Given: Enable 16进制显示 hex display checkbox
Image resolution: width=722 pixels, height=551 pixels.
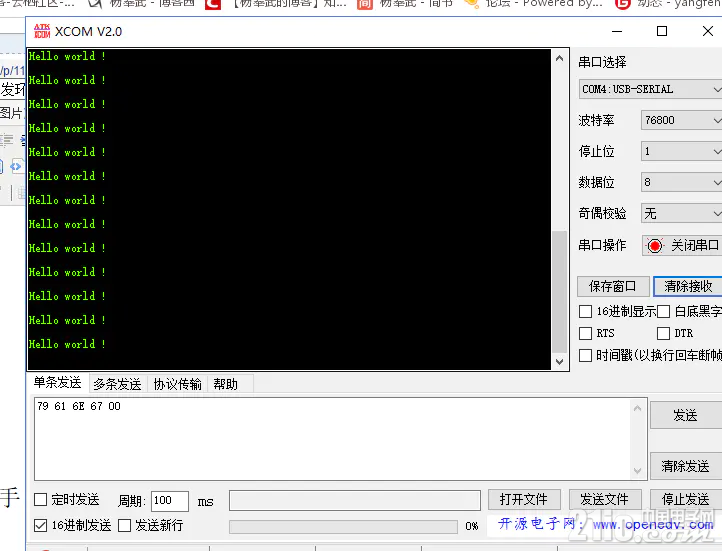Looking at the screenshot, I should click(585, 312).
